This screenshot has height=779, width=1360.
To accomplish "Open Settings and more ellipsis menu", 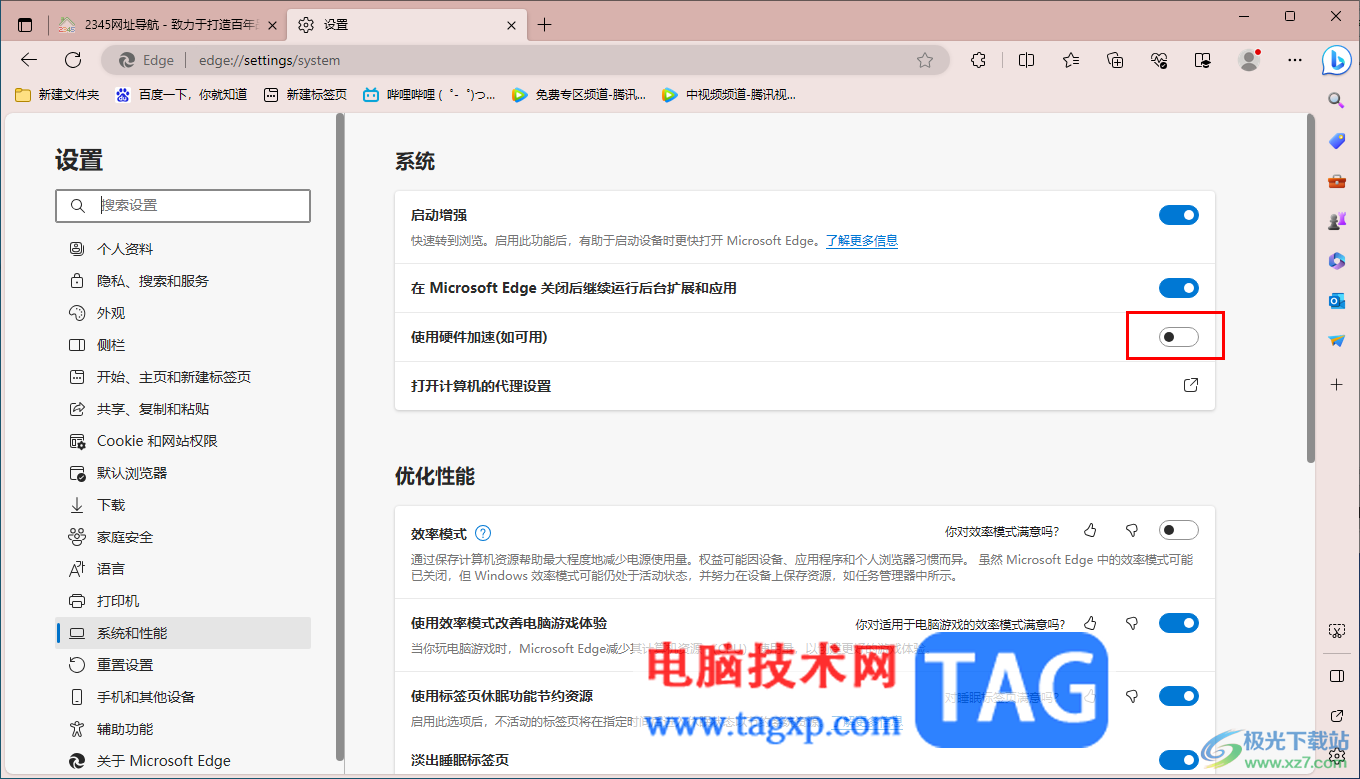I will [1295, 60].
